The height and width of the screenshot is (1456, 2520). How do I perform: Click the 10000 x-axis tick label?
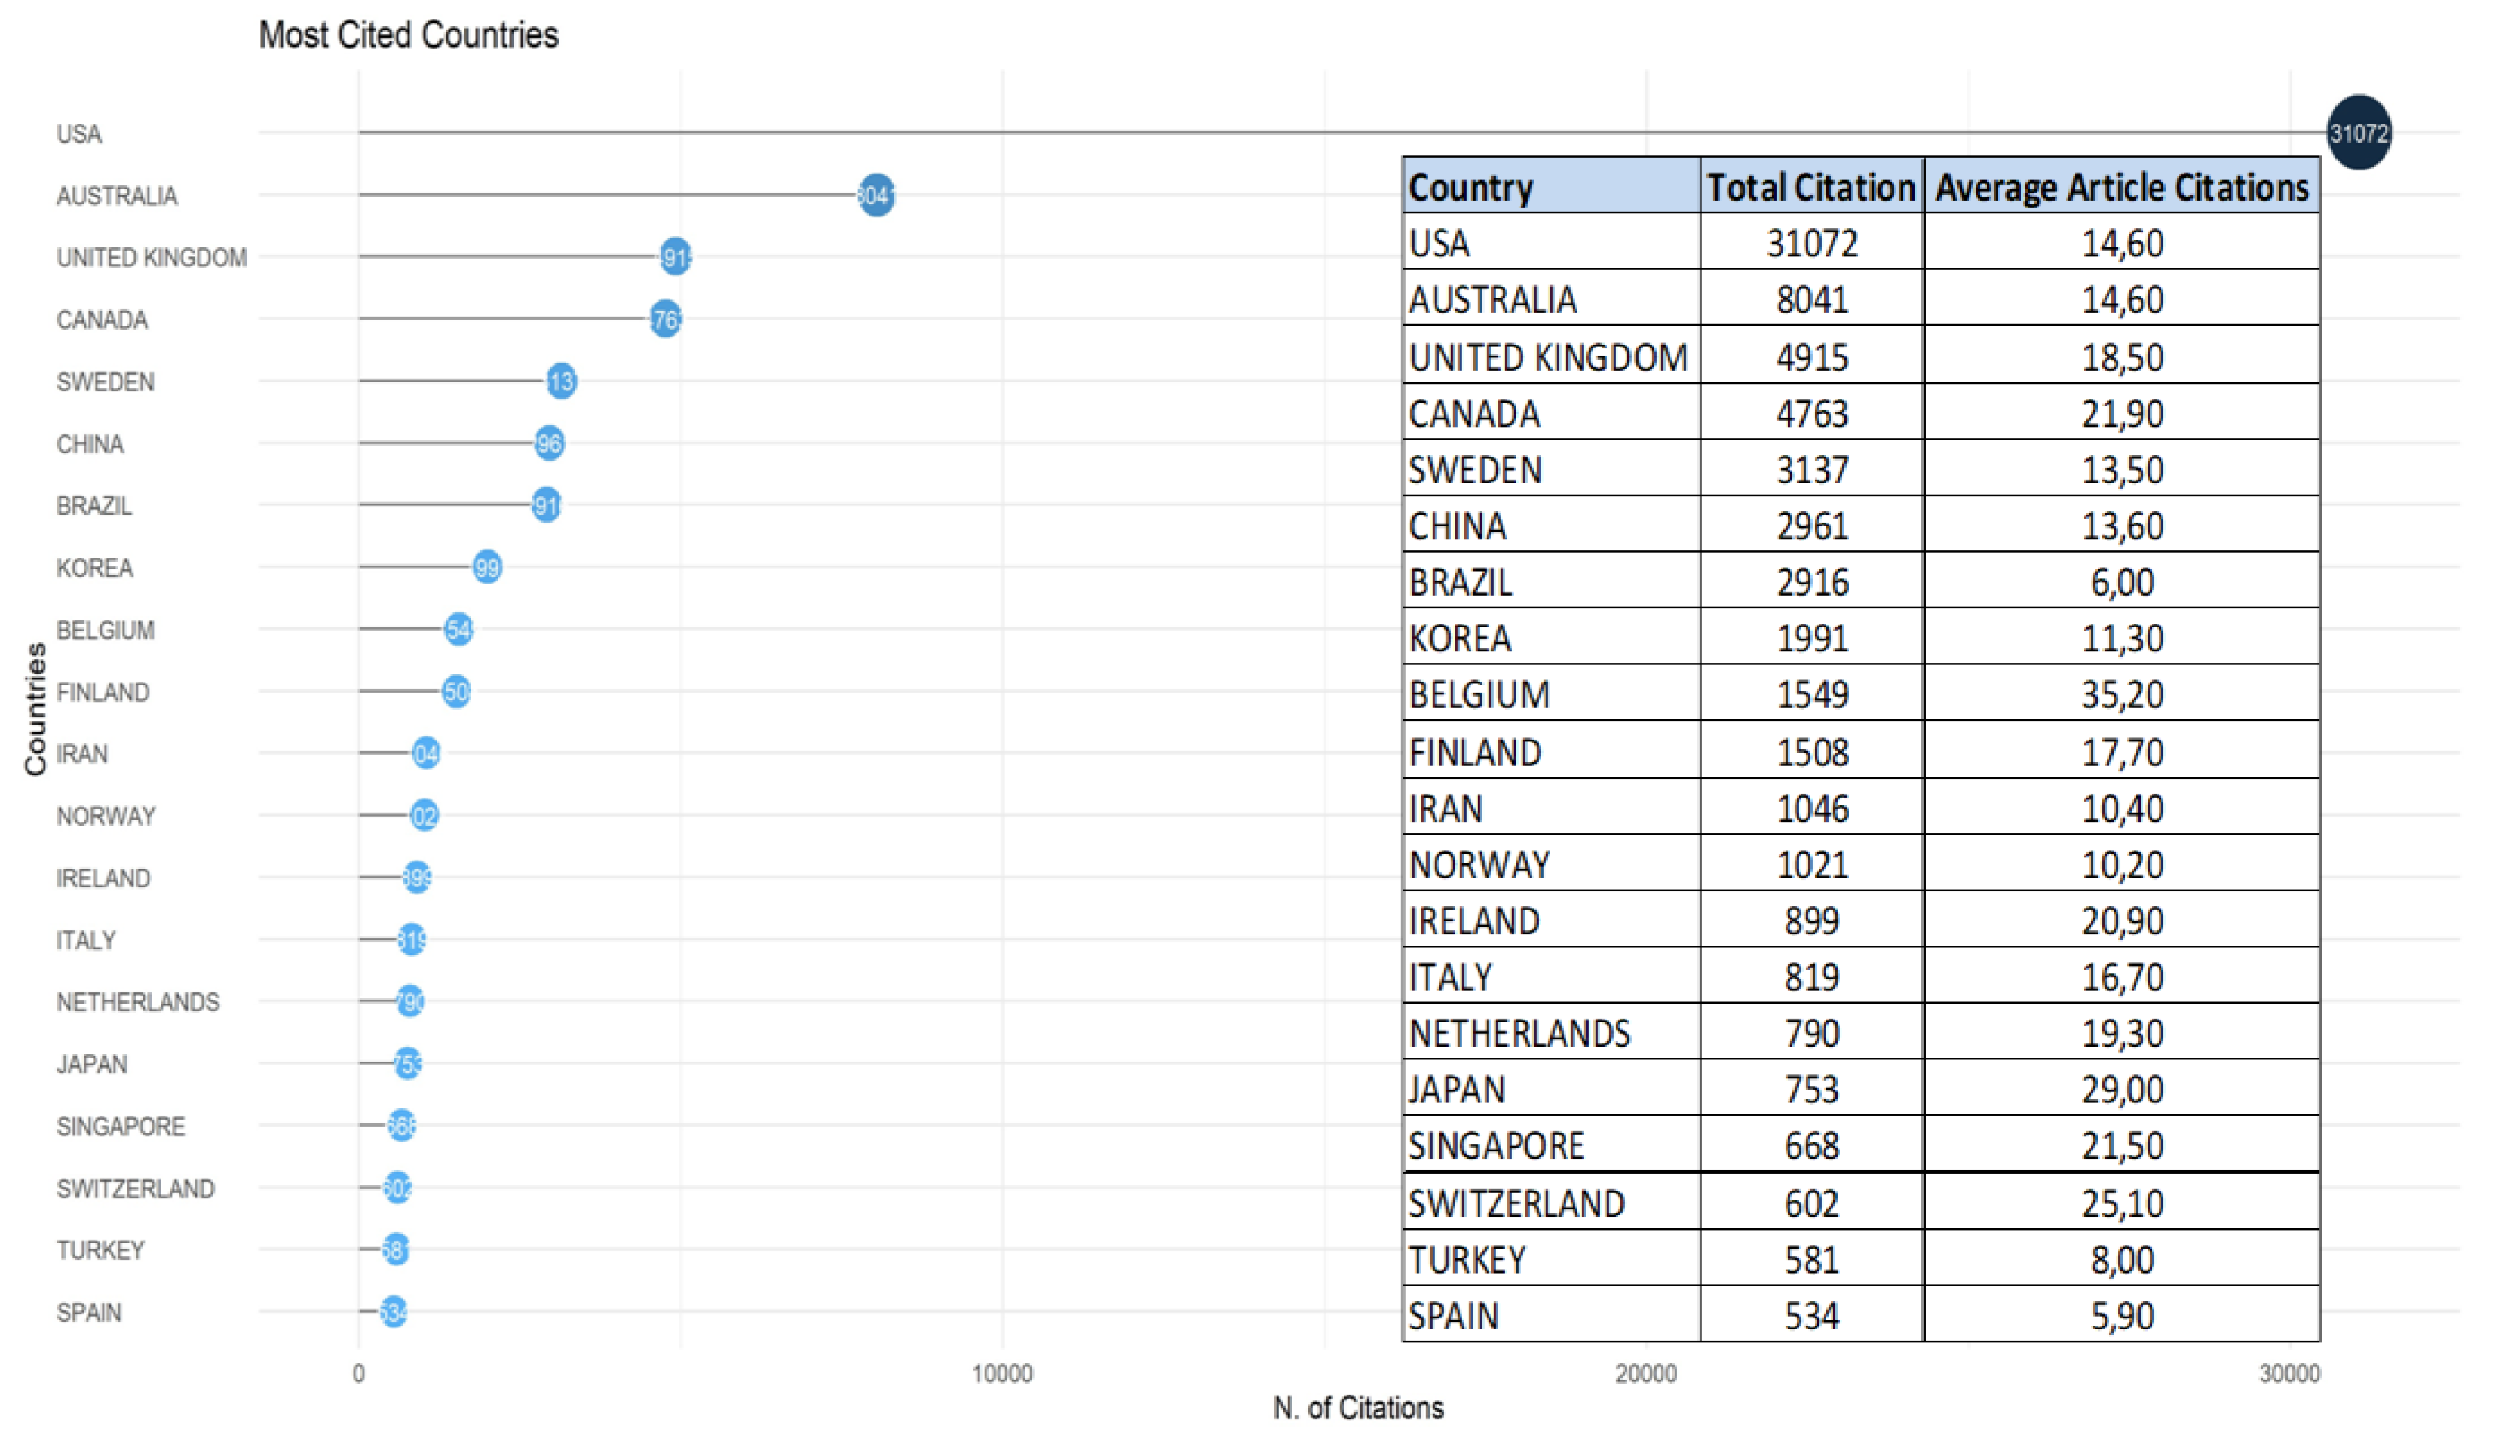point(1002,1374)
